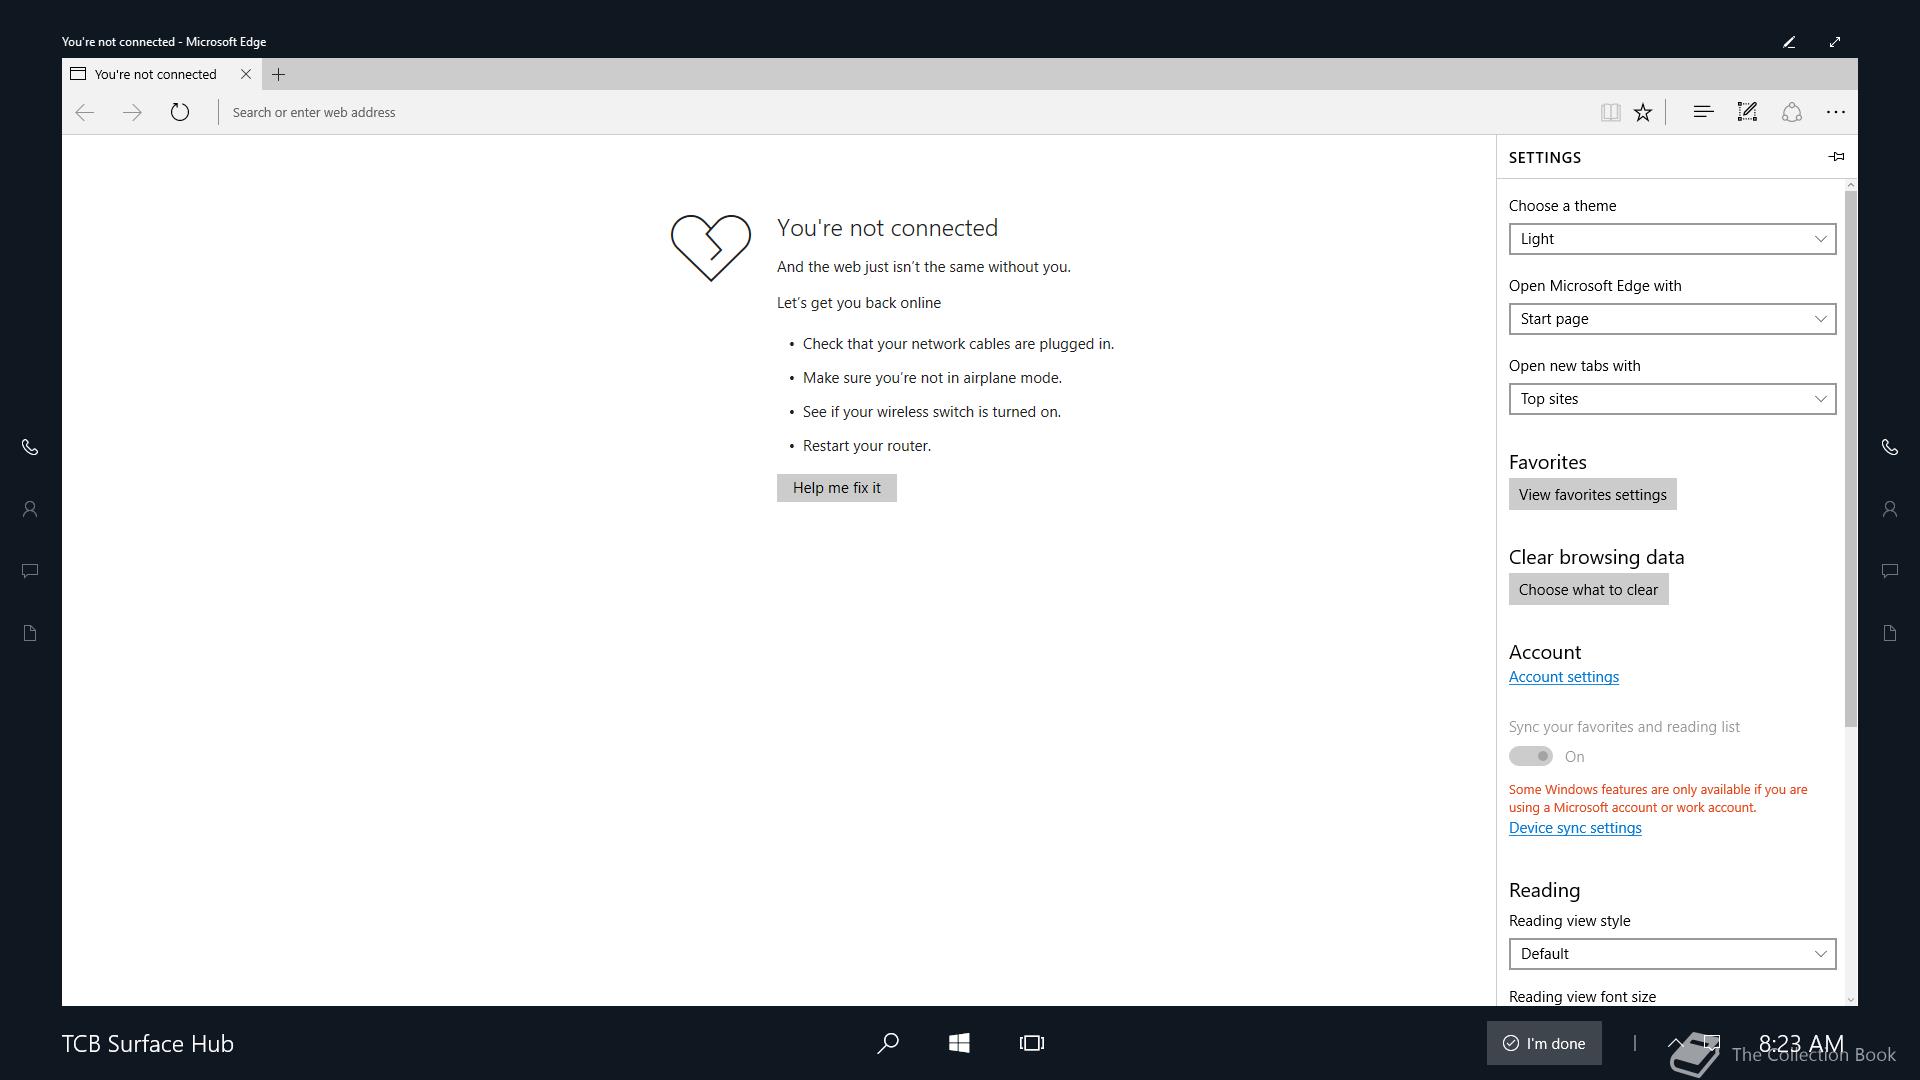
Task: Open Search from the taskbar
Action: pyautogui.click(x=888, y=1043)
